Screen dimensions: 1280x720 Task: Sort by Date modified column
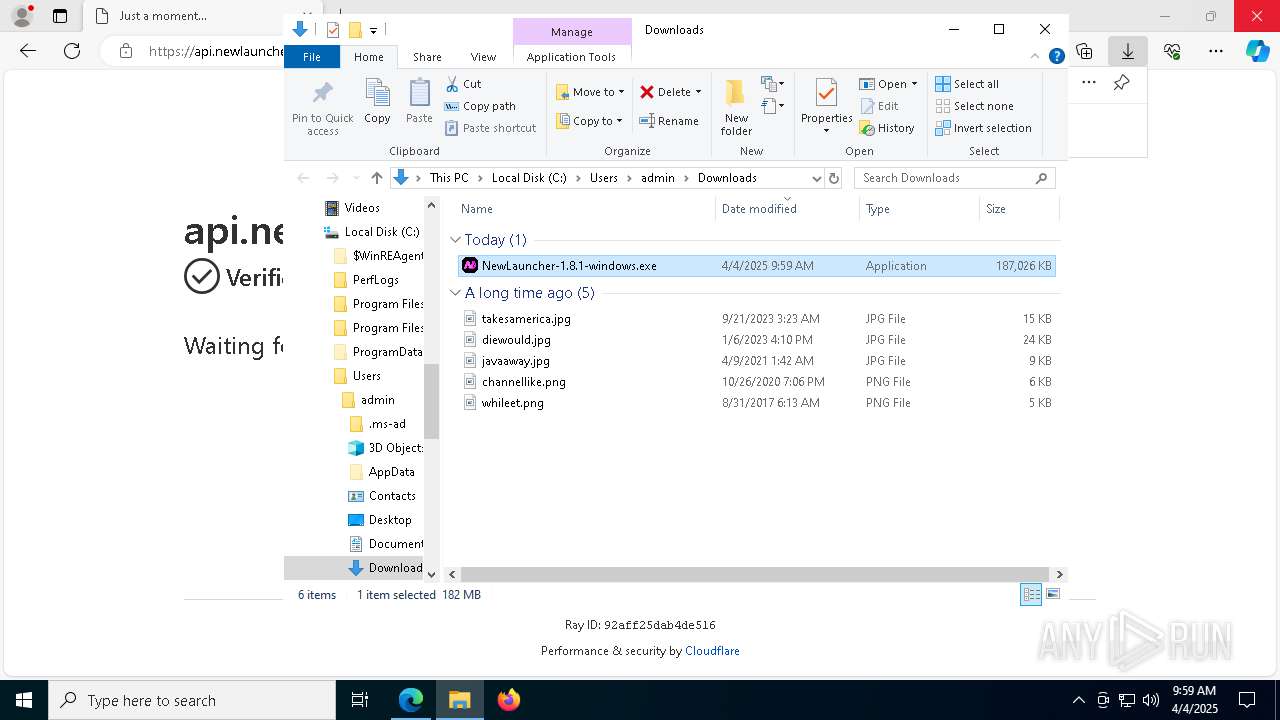[787, 209]
